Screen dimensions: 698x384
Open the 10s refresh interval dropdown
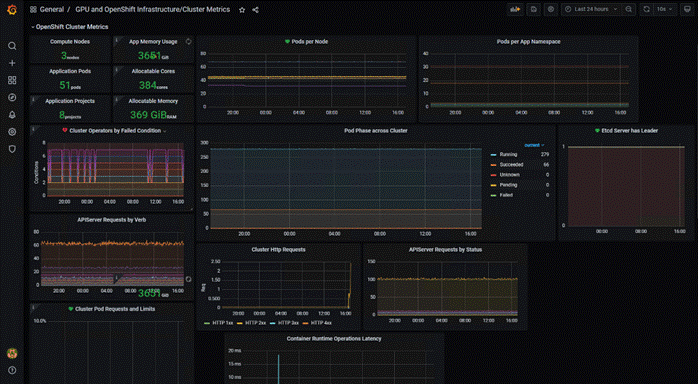(666, 9)
